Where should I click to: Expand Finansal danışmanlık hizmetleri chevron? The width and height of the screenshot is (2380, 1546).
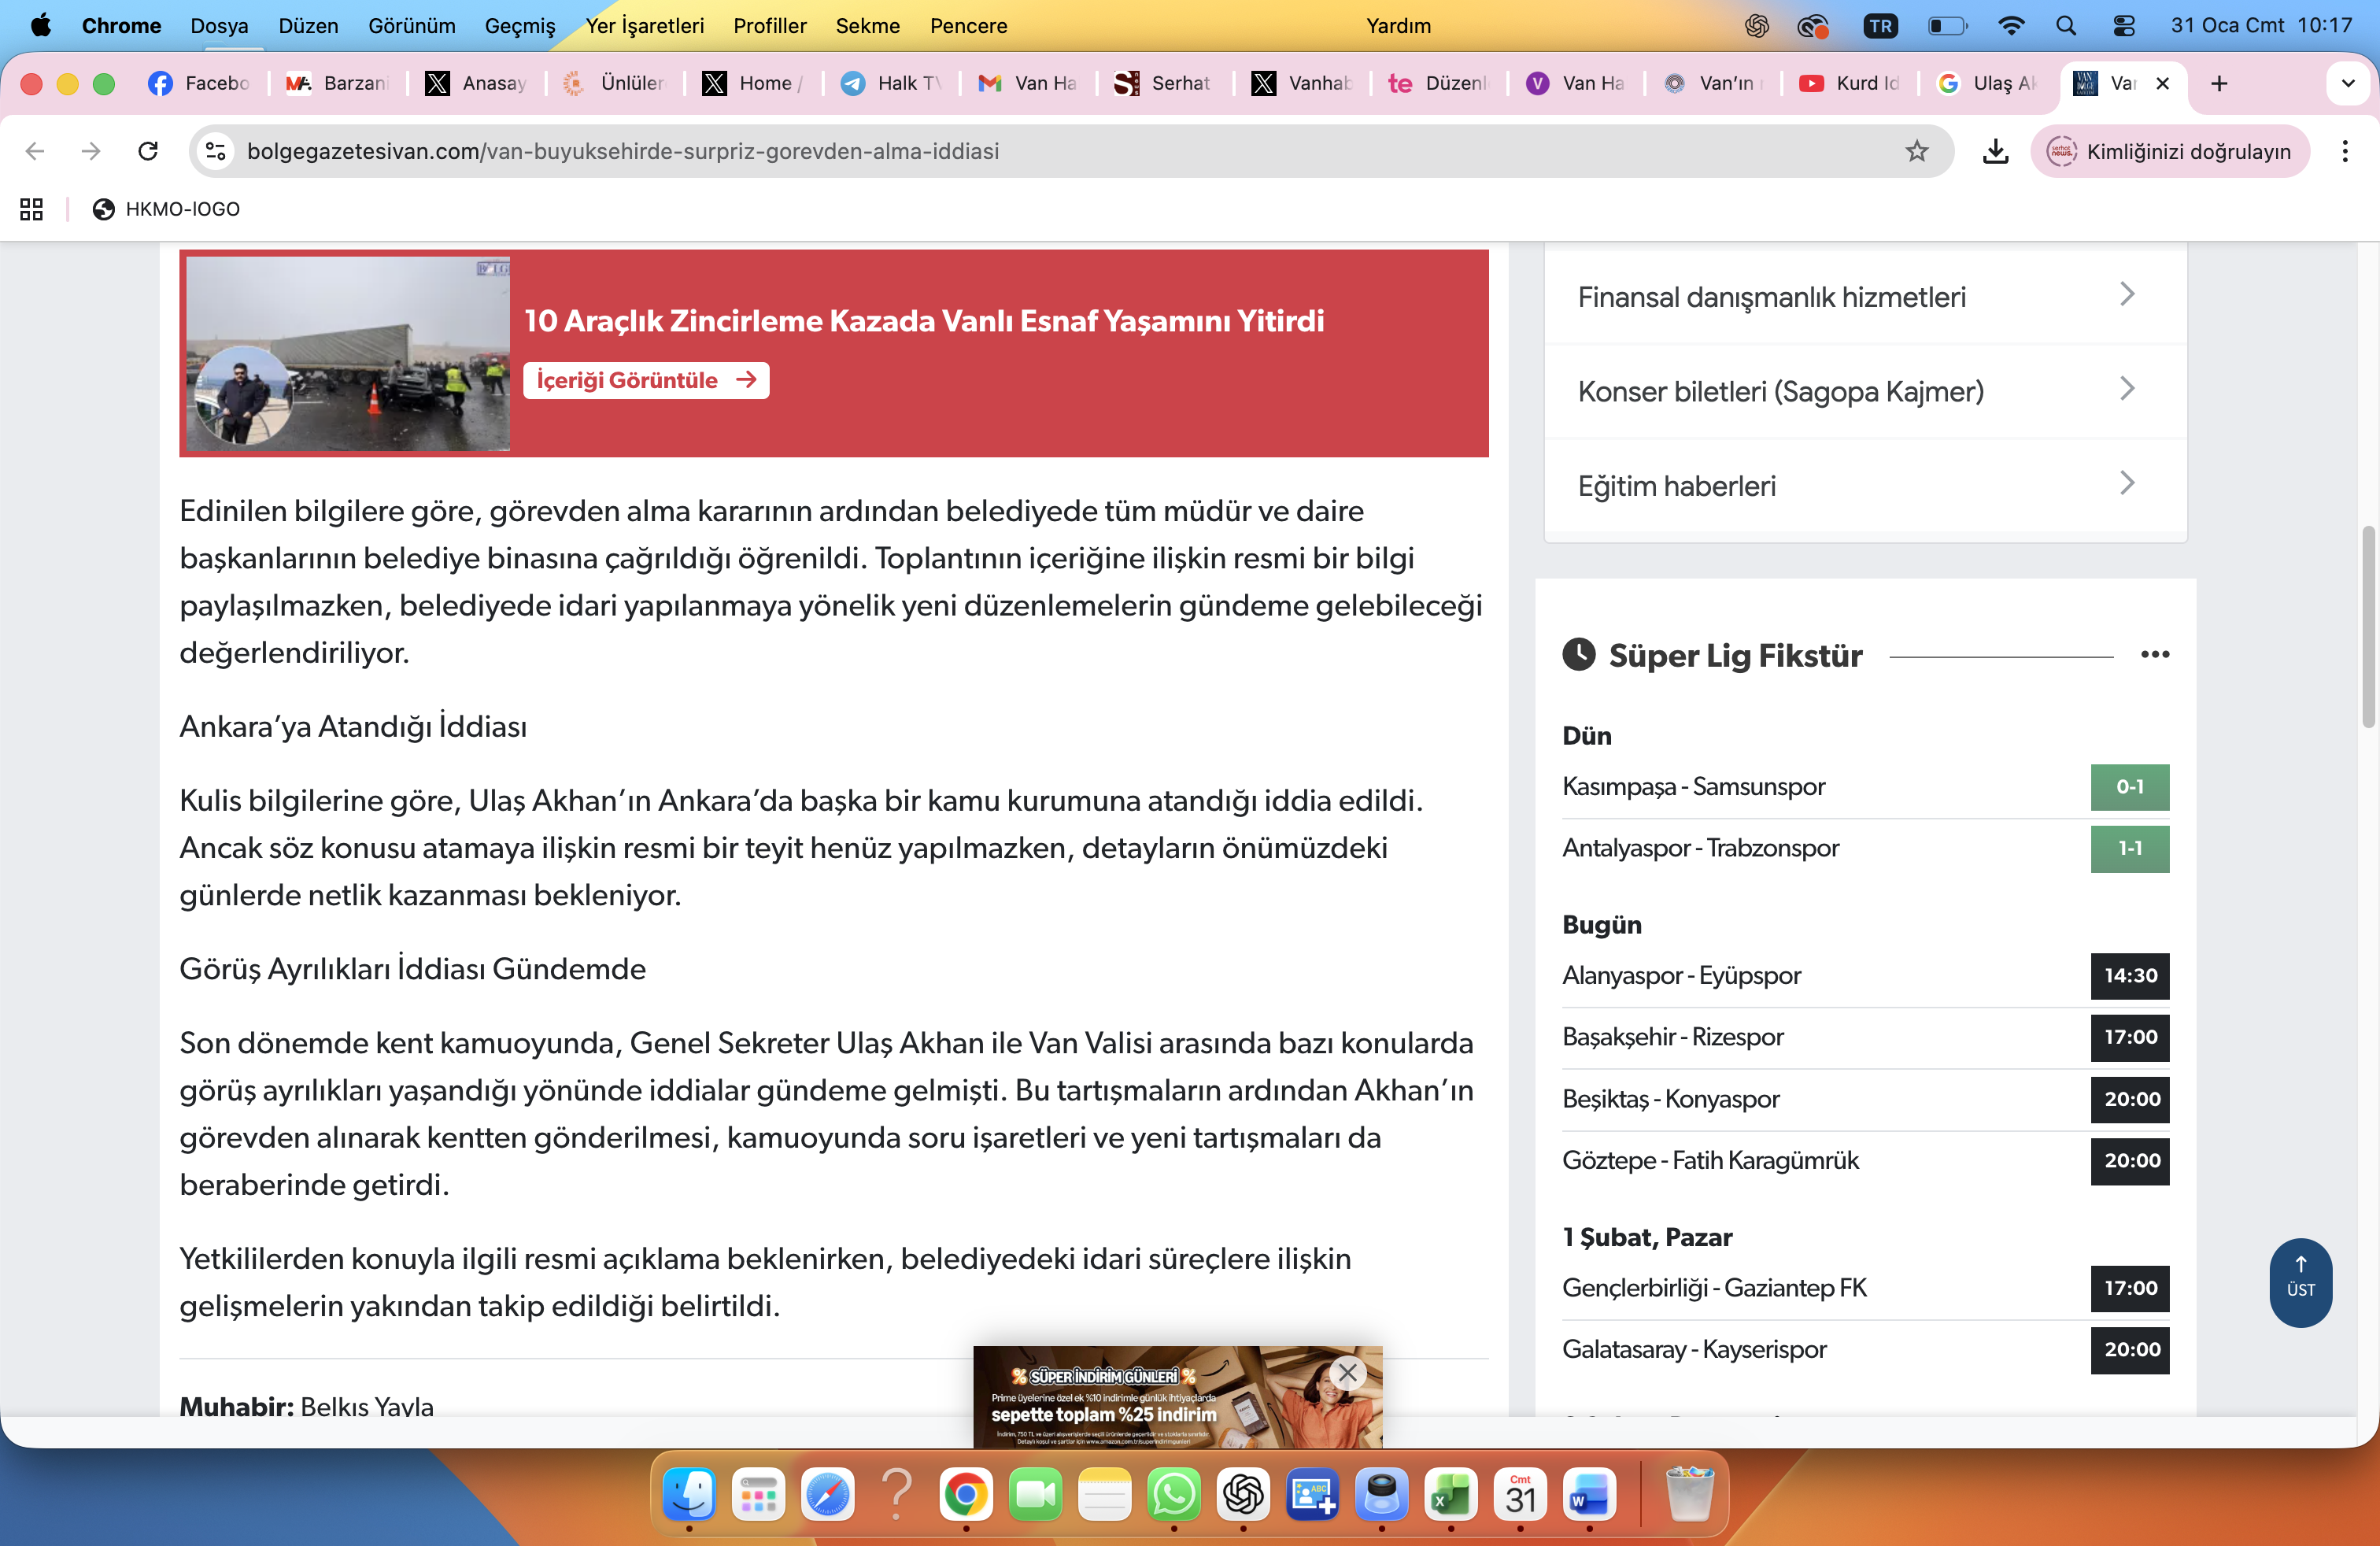(2127, 295)
